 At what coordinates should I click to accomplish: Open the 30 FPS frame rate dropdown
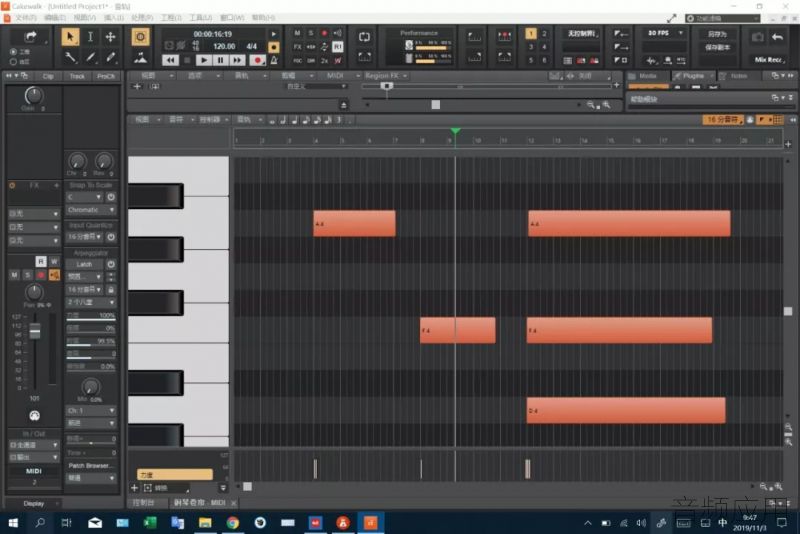point(664,33)
